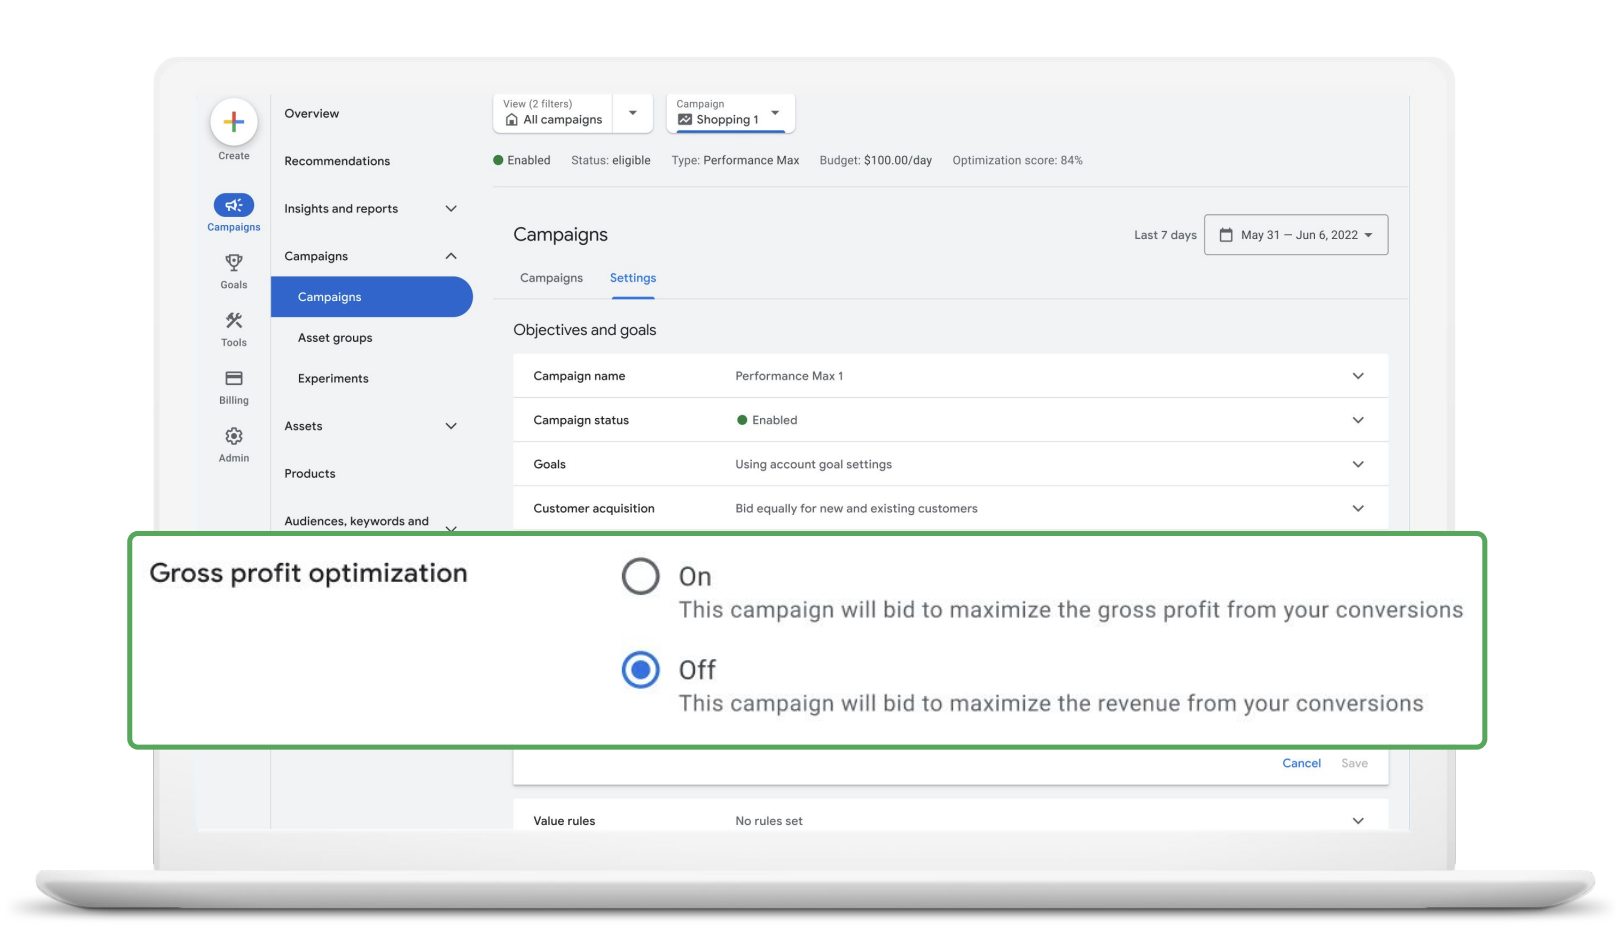
Task: Open Asset groups
Action: click(x=335, y=338)
